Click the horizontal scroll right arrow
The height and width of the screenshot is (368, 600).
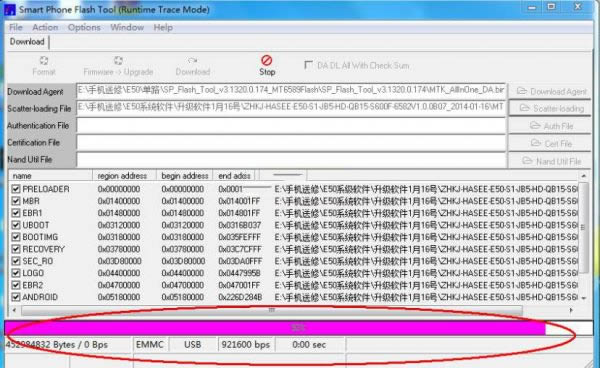[571, 310]
